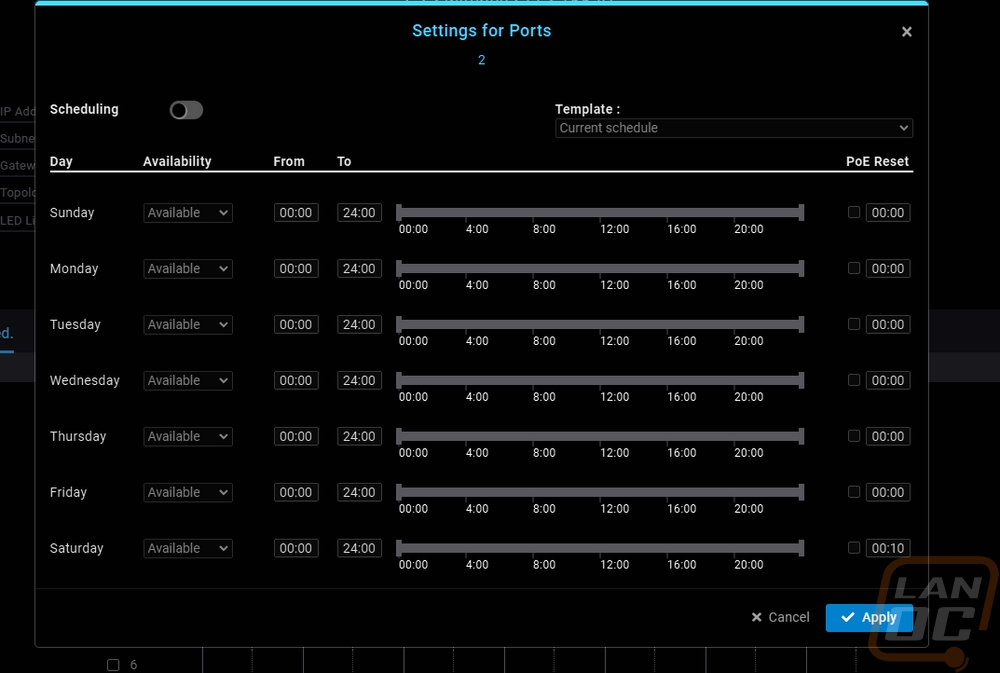Click Tuesday's From time field
Viewport: 1000px width, 673px height.
[296, 325]
